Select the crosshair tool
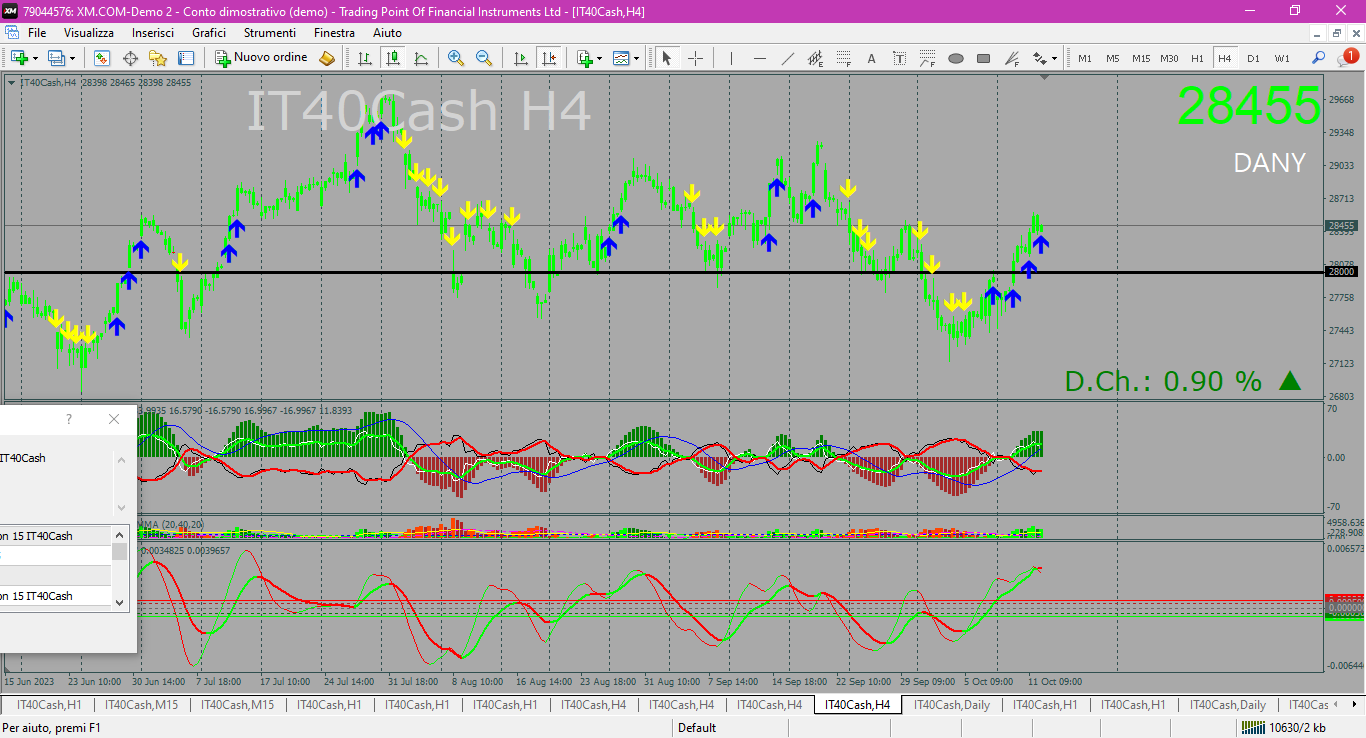Screen dimensions: 1366x738 pyautogui.click(x=696, y=58)
